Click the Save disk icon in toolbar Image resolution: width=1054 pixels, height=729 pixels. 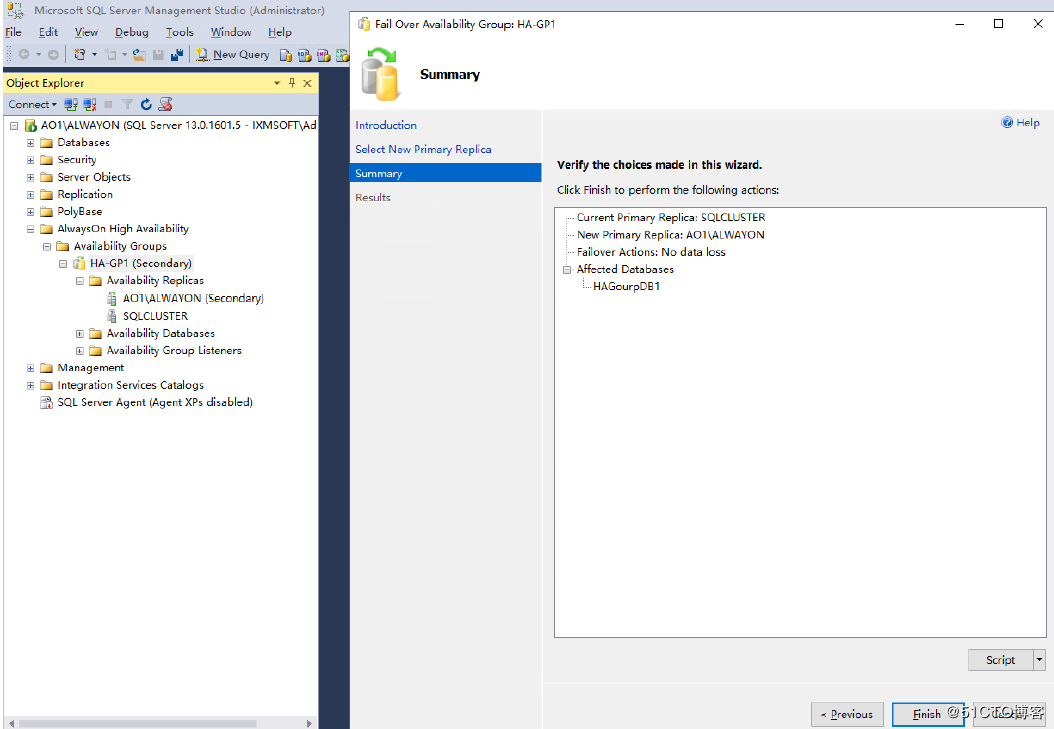[x=159, y=54]
